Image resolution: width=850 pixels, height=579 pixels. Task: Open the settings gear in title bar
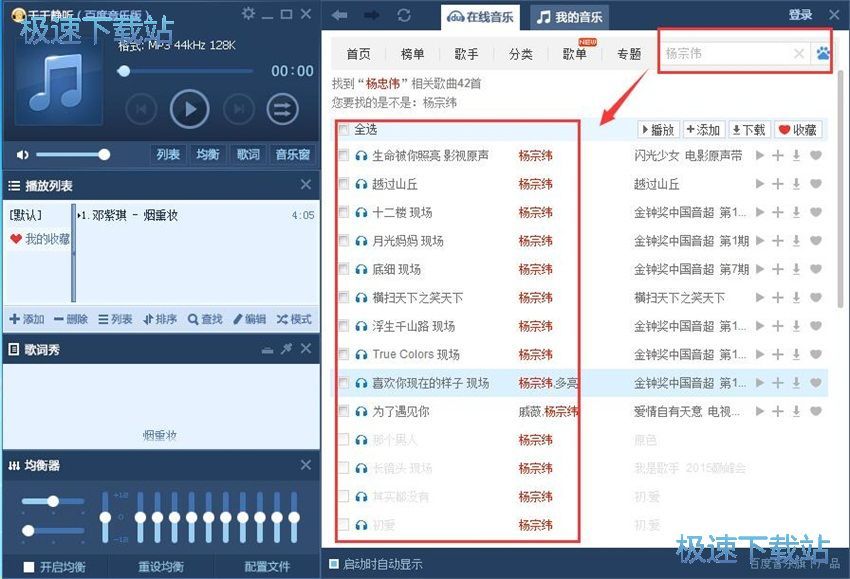(x=248, y=14)
